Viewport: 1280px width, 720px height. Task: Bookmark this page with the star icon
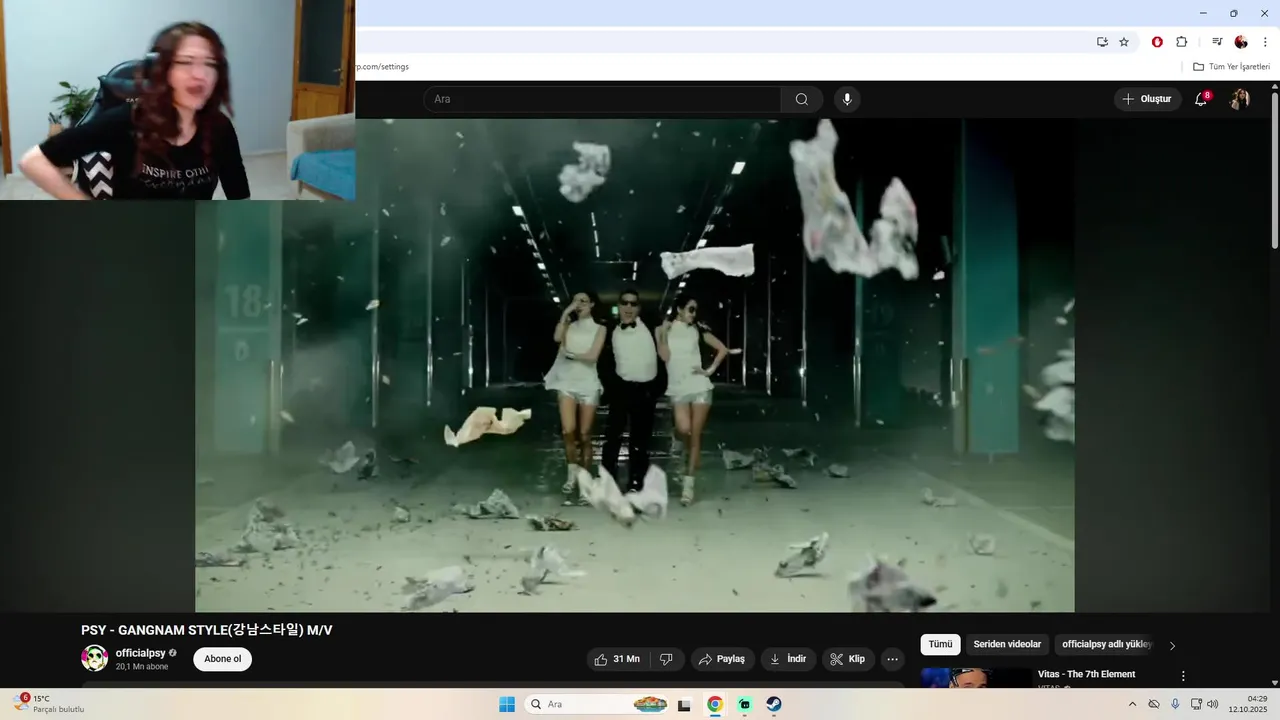(1124, 42)
